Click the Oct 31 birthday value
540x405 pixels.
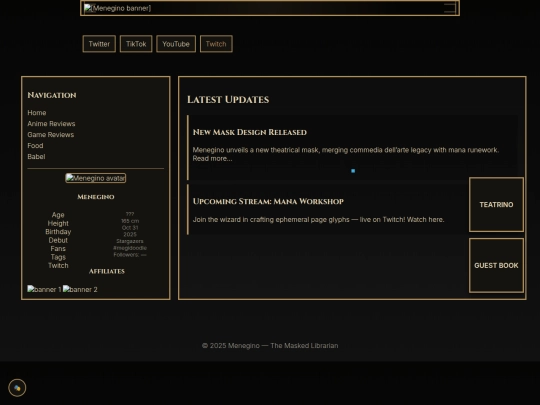[x=130, y=228]
